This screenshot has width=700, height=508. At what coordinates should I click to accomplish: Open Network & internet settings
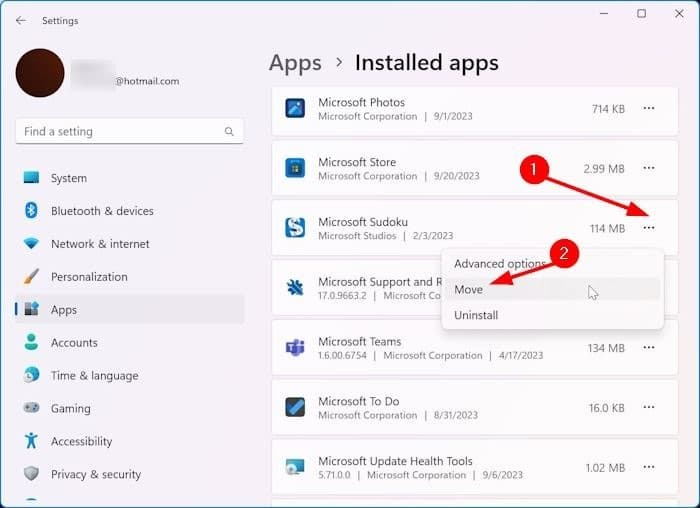pyautogui.click(x=129, y=244)
